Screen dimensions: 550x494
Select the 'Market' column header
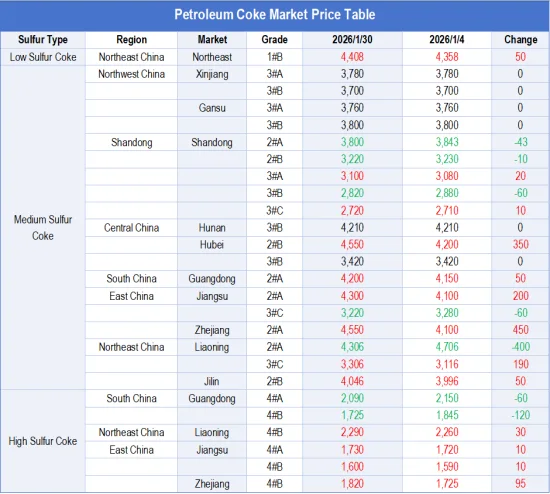pos(212,40)
